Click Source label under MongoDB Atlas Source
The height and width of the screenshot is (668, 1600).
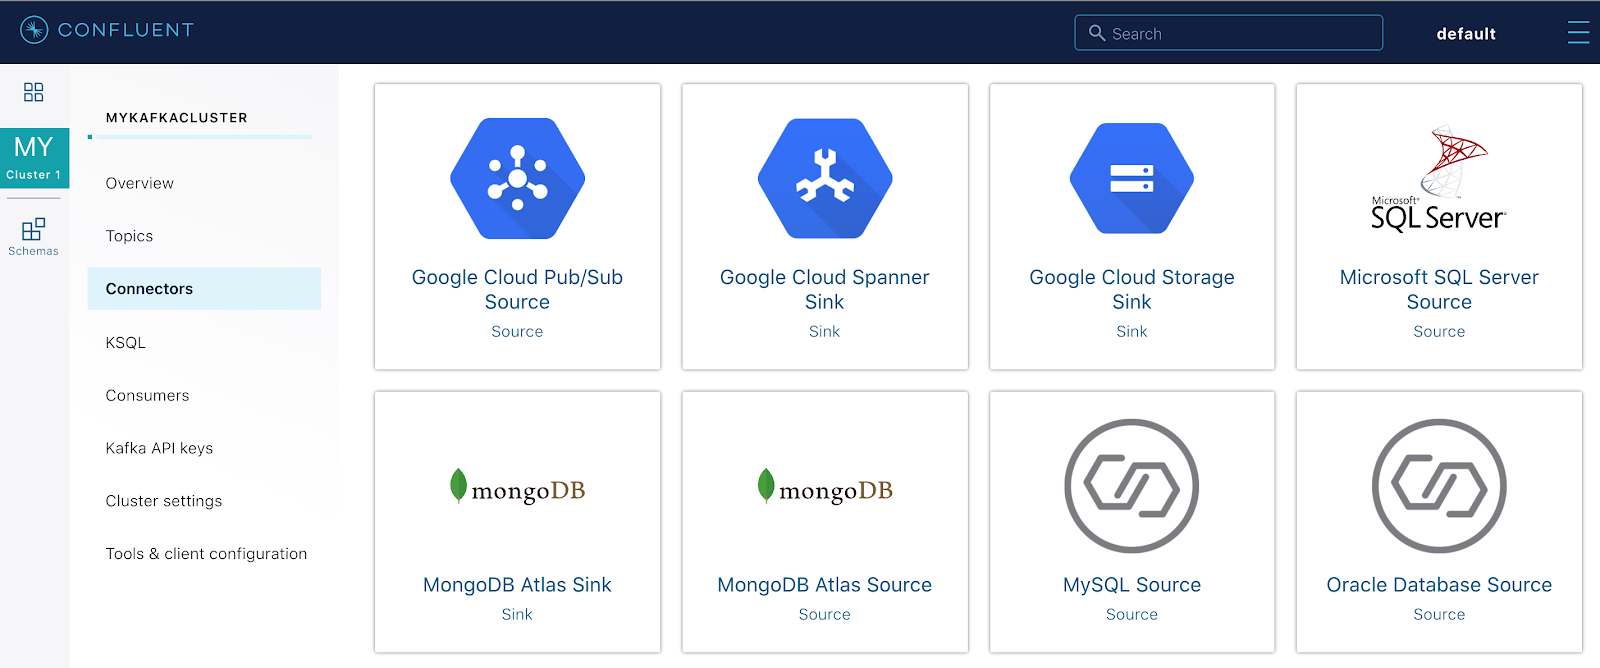[x=825, y=614]
